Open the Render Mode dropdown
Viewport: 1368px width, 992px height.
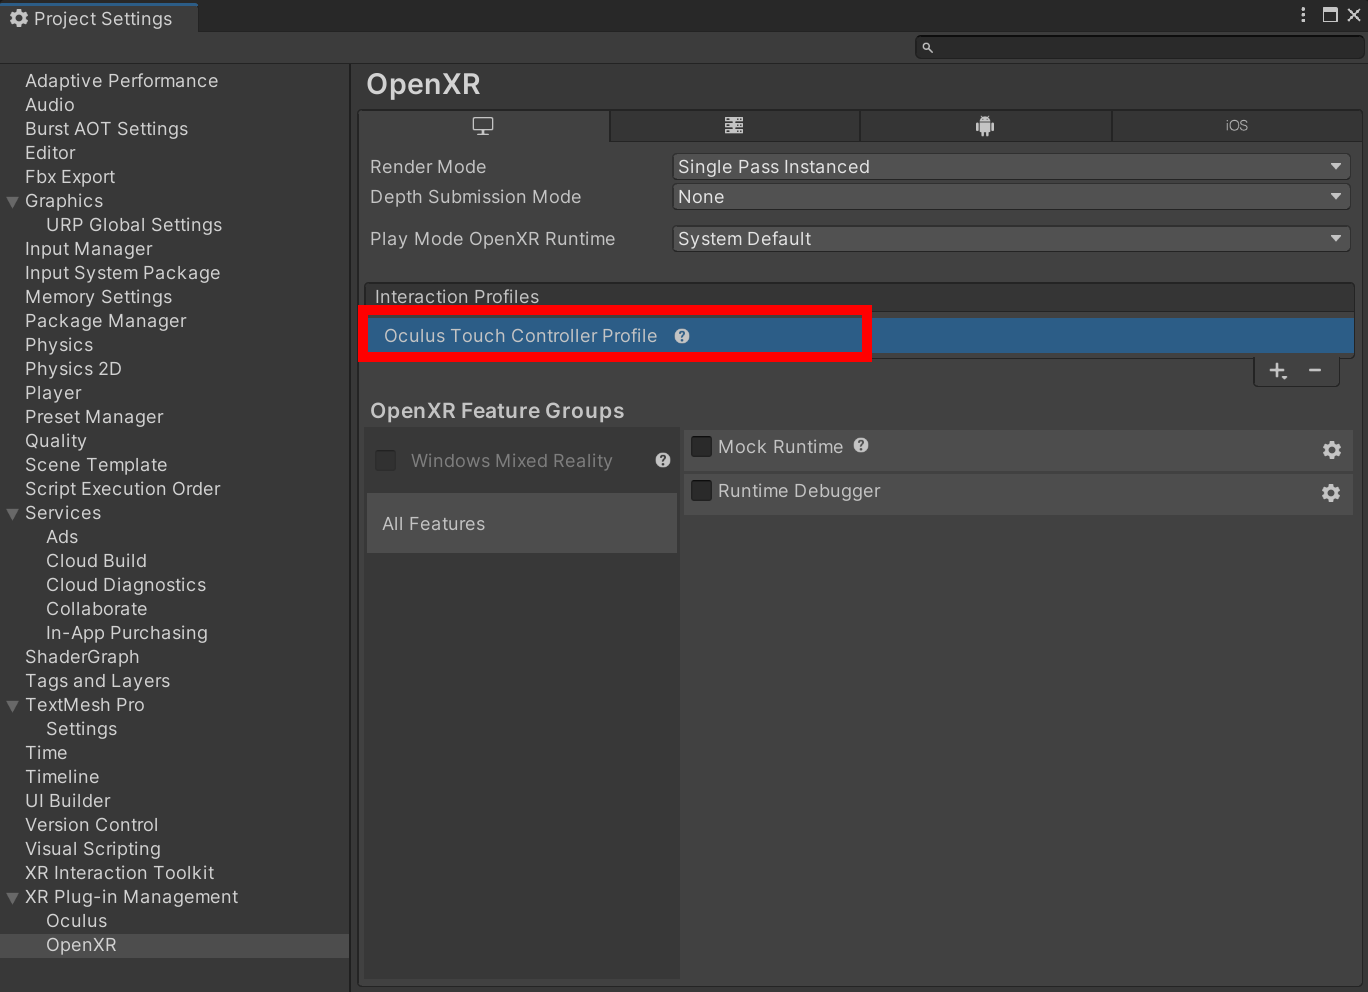click(1011, 167)
